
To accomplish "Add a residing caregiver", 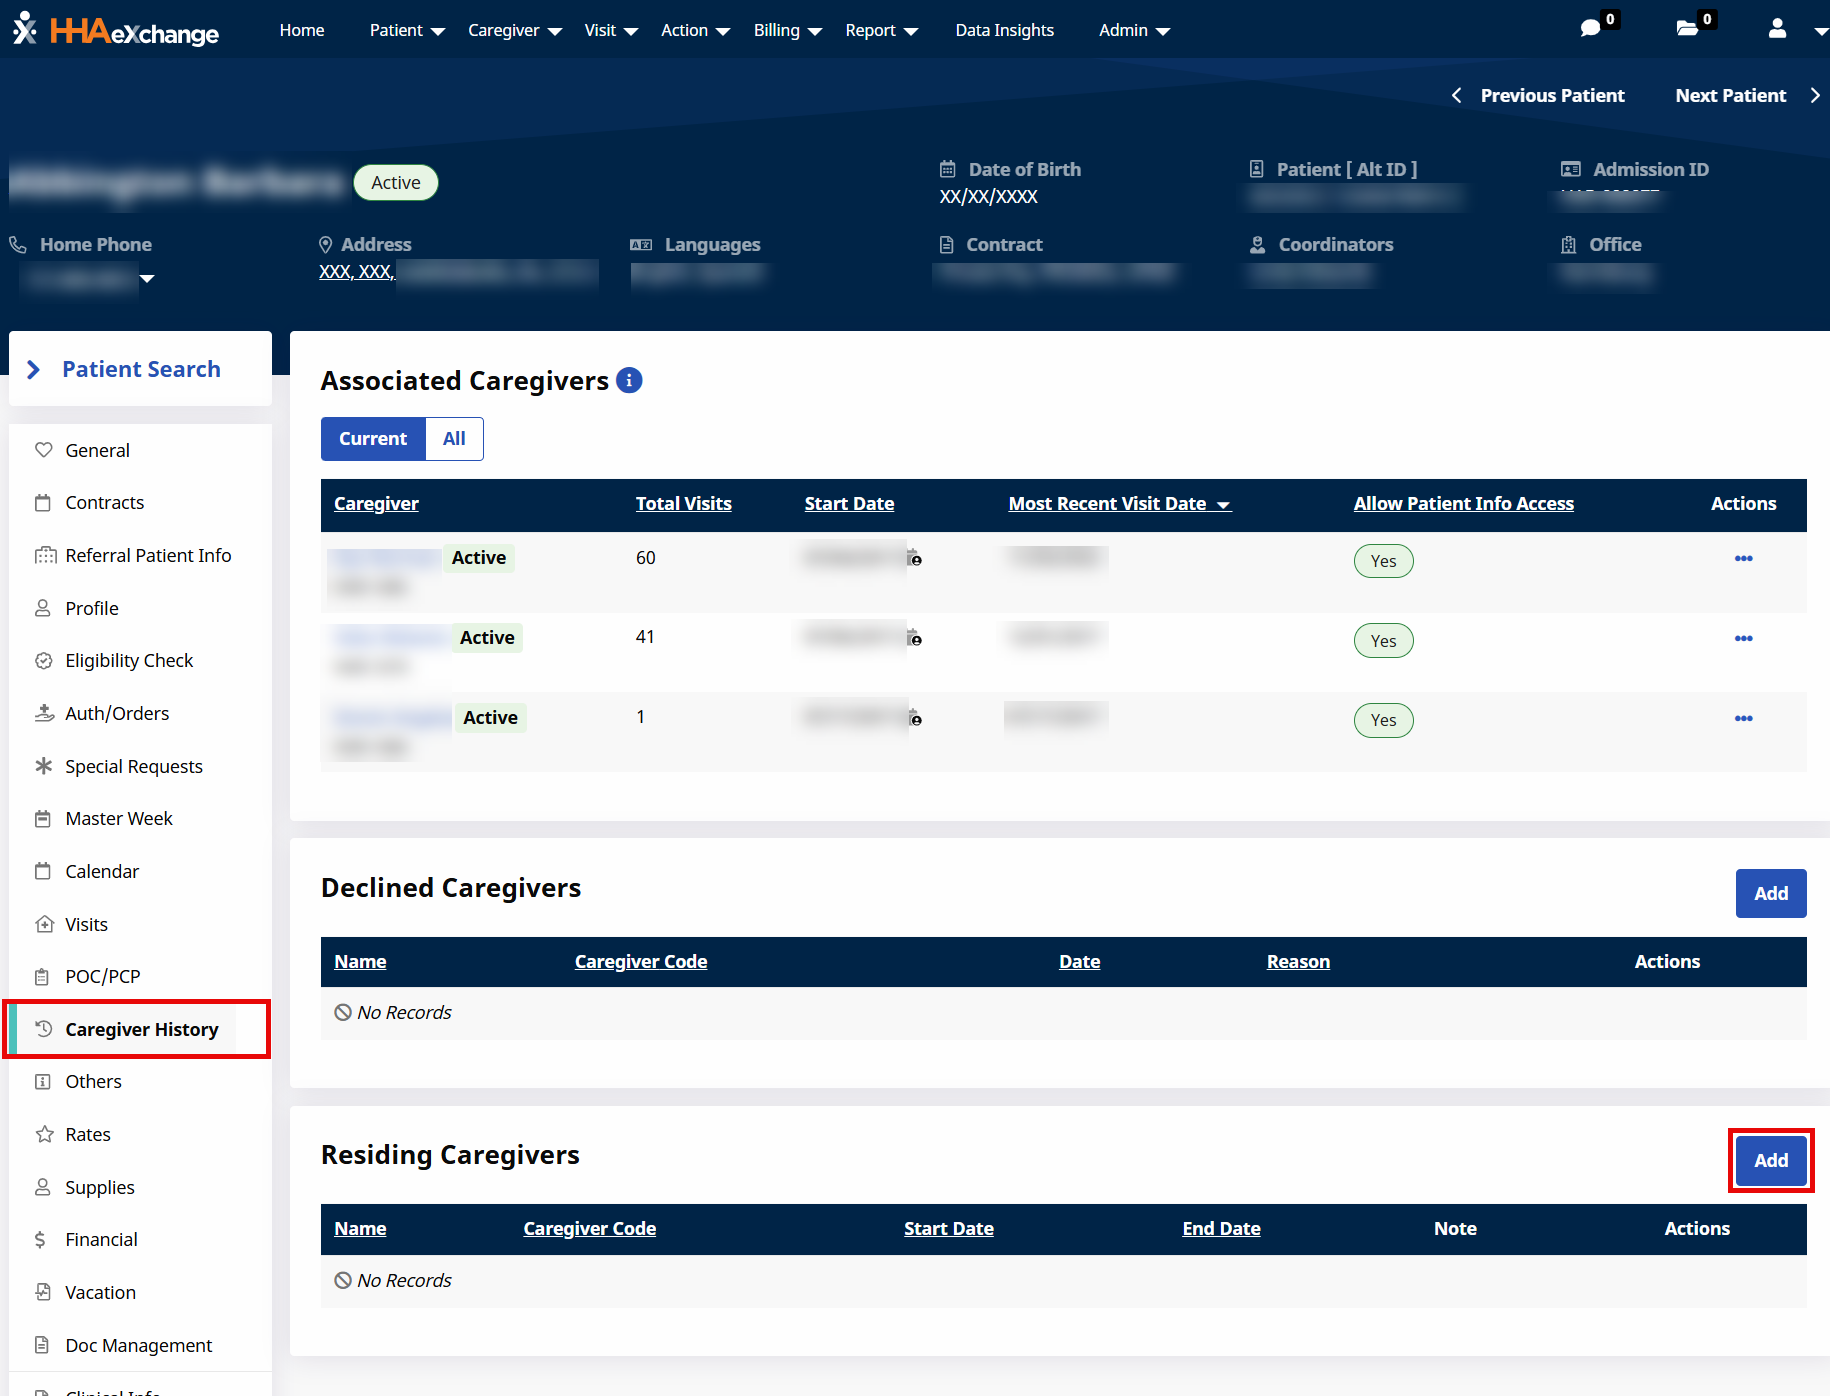I will point(1771,1160).
